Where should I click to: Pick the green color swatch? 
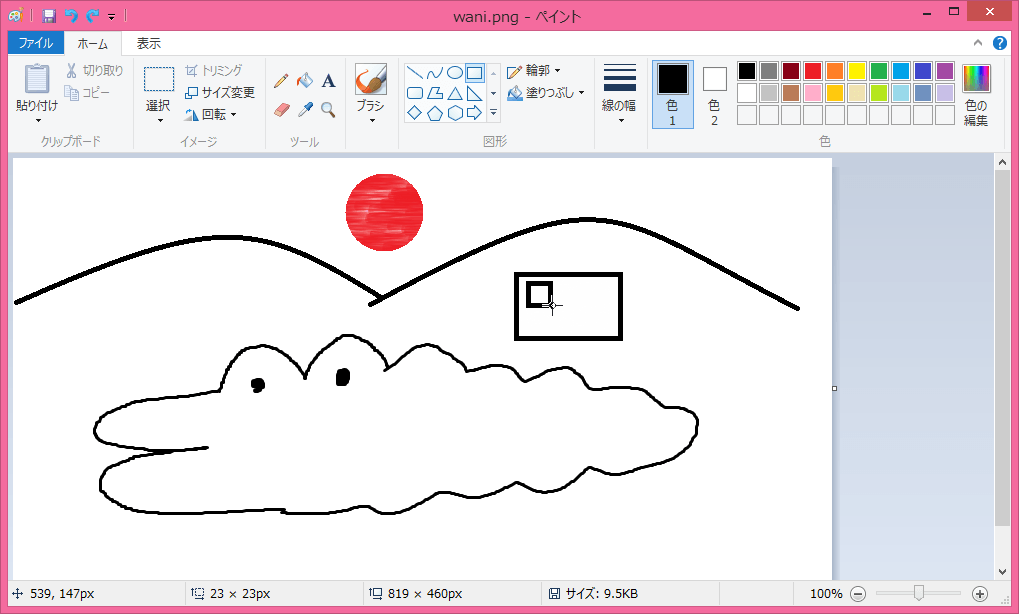(879, 71)
